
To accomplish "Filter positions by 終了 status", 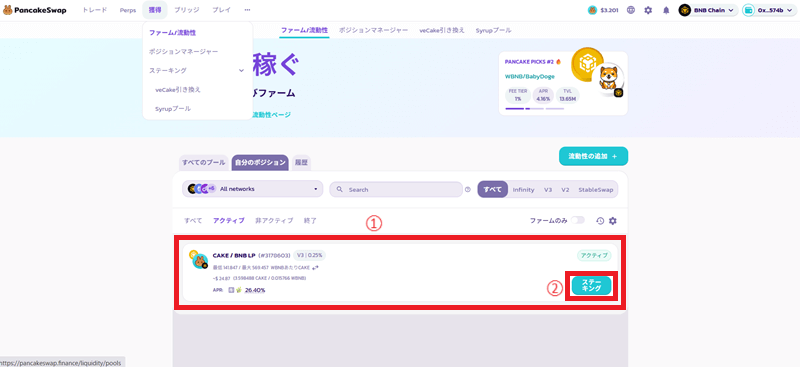I will coord(310,221).
